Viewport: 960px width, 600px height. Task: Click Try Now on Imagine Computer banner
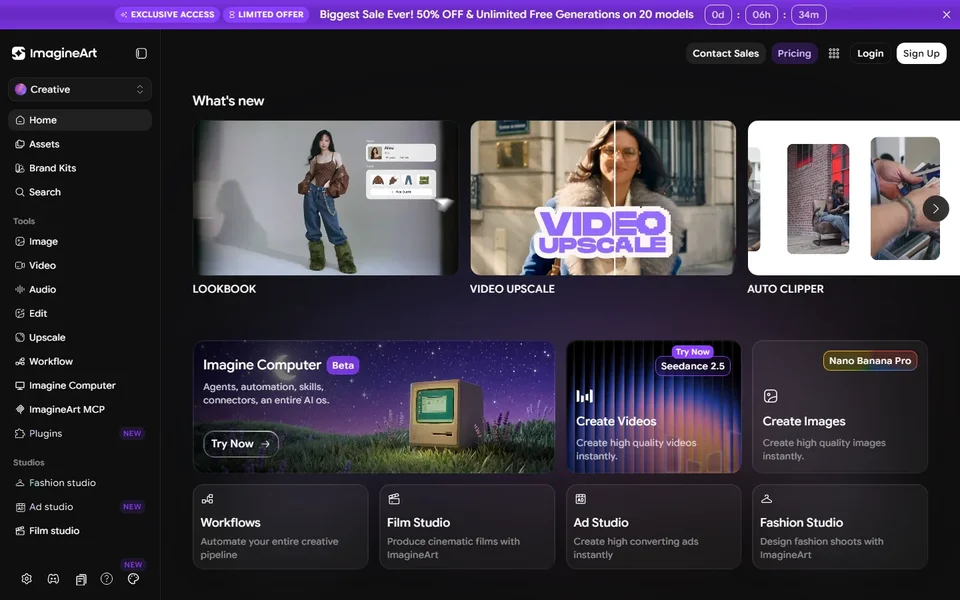click(x=241, y=444)
